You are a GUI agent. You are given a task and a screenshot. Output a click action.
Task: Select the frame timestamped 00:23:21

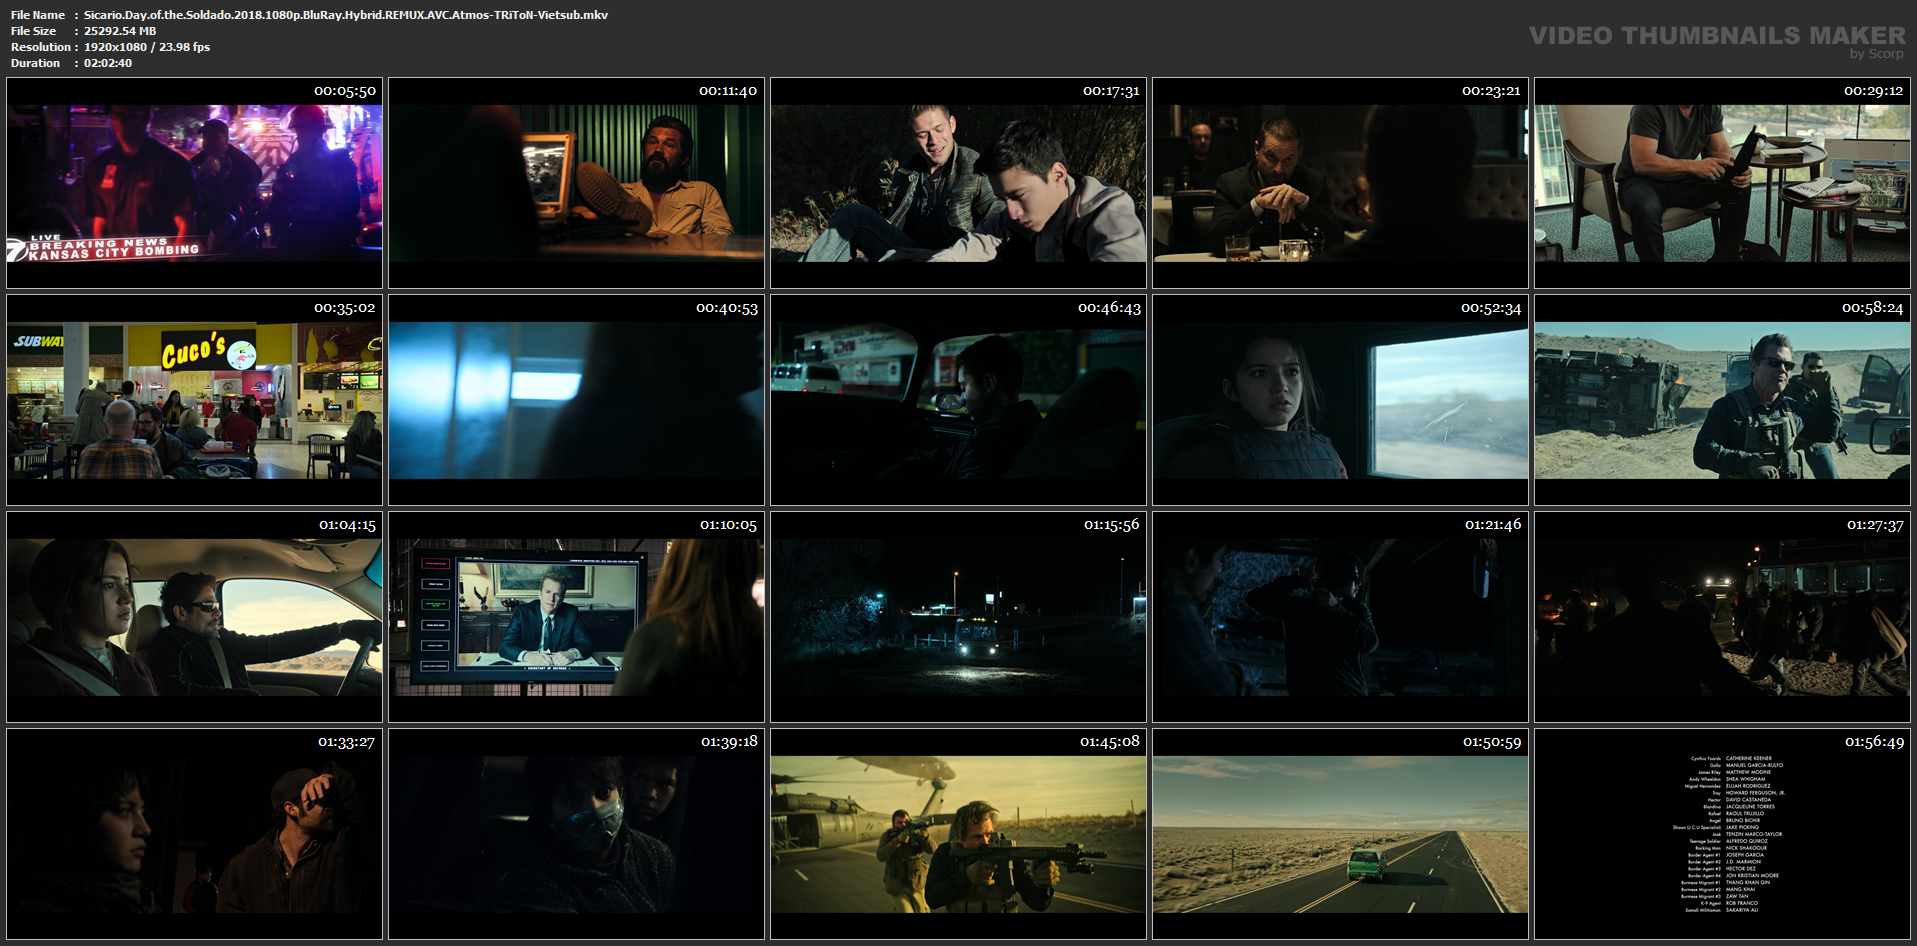point(1340,183)
